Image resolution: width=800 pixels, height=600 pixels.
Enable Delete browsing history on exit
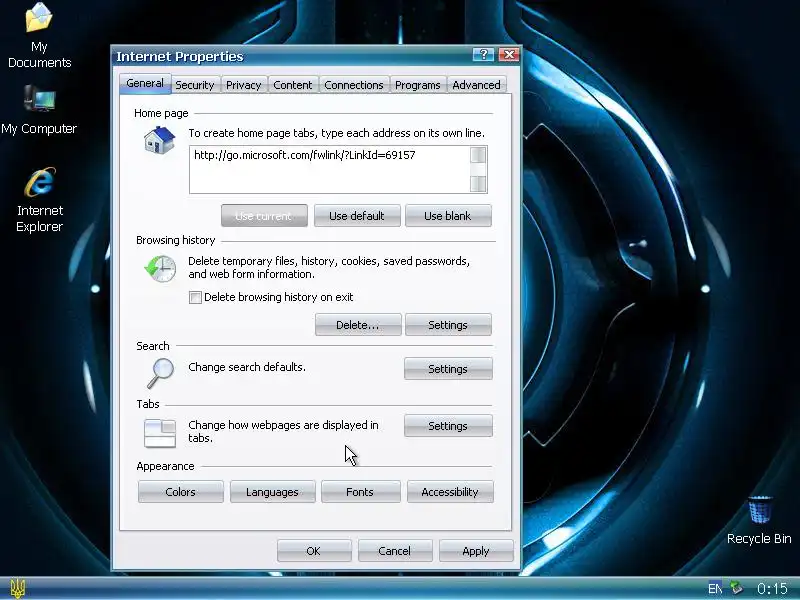point(195,297)
